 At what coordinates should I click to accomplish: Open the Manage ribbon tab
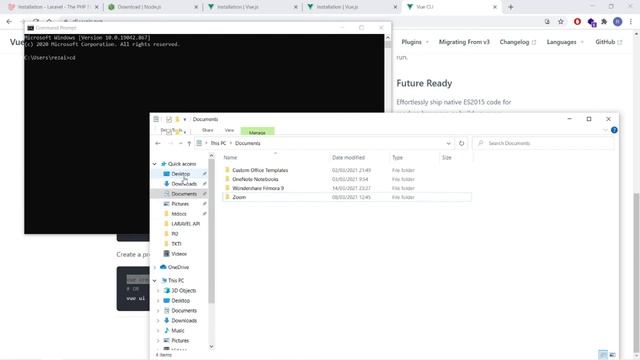pos(257,131)
